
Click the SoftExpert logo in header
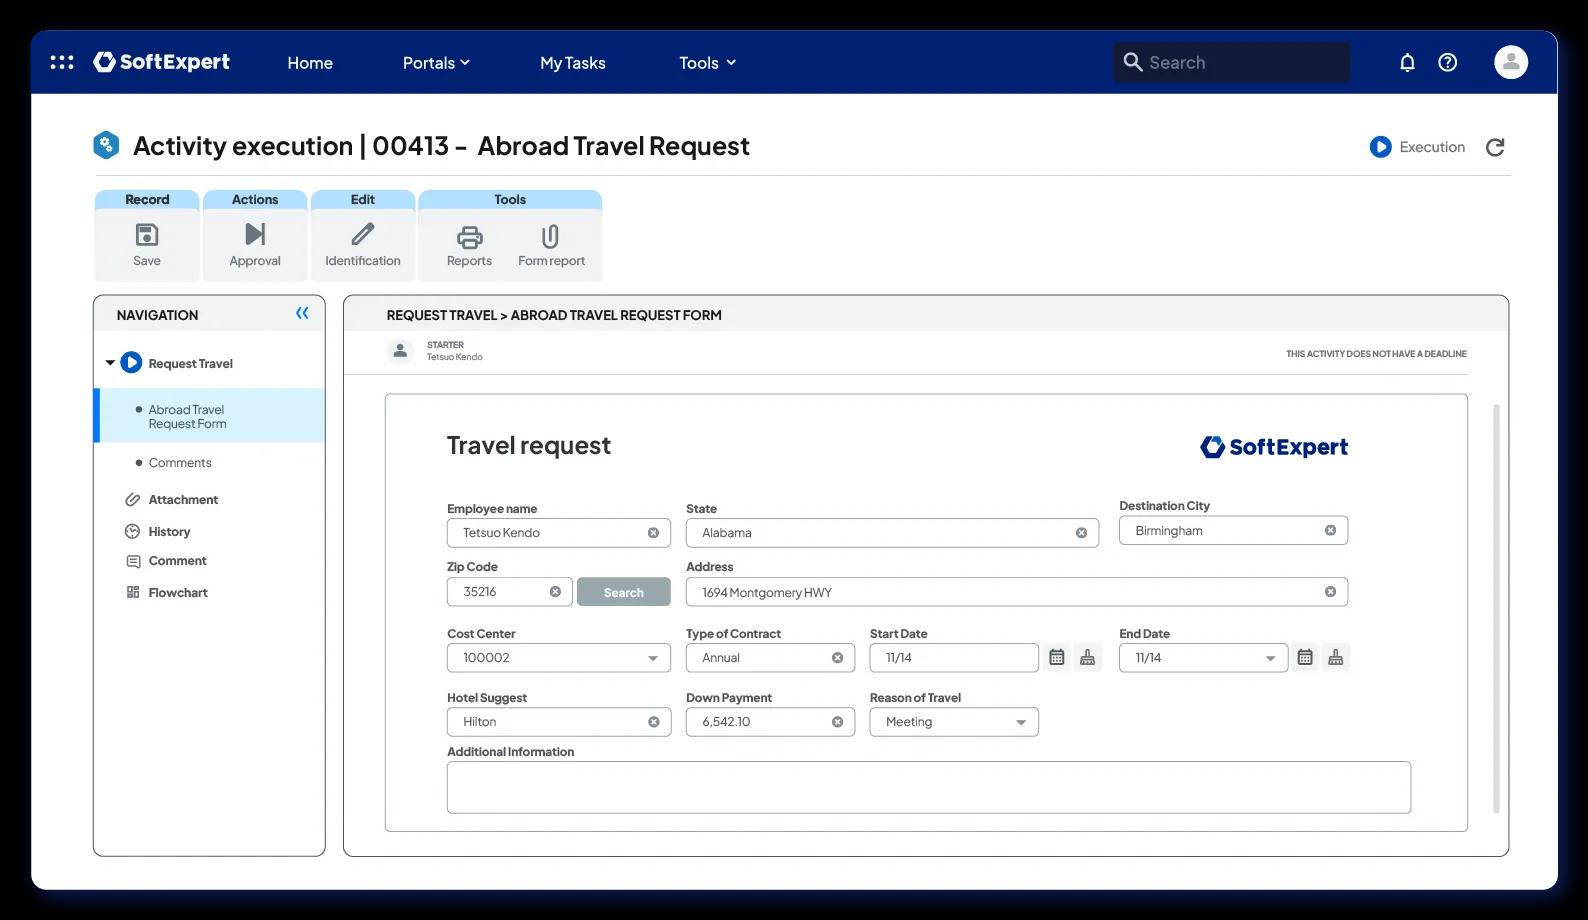(x=161, y=62)
